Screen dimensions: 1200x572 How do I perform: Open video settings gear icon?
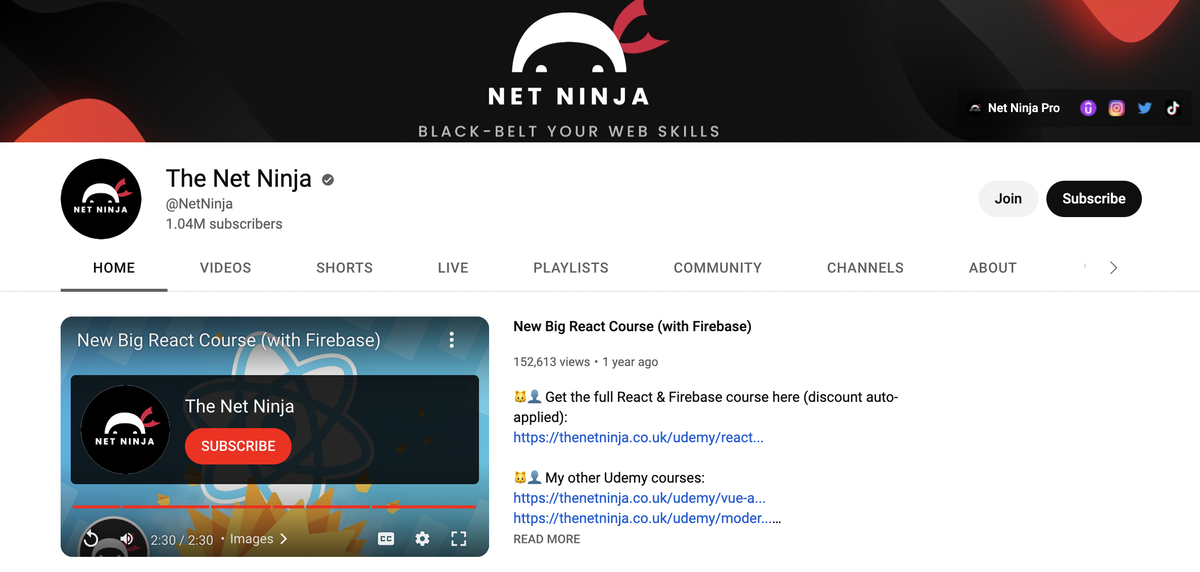pos(422,539)
